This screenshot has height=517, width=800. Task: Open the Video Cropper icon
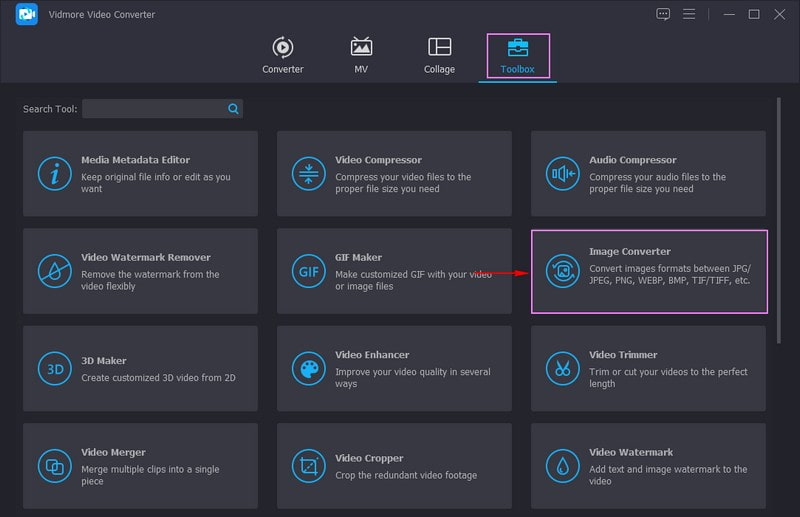pyautogui.click(x=308, y=466)
